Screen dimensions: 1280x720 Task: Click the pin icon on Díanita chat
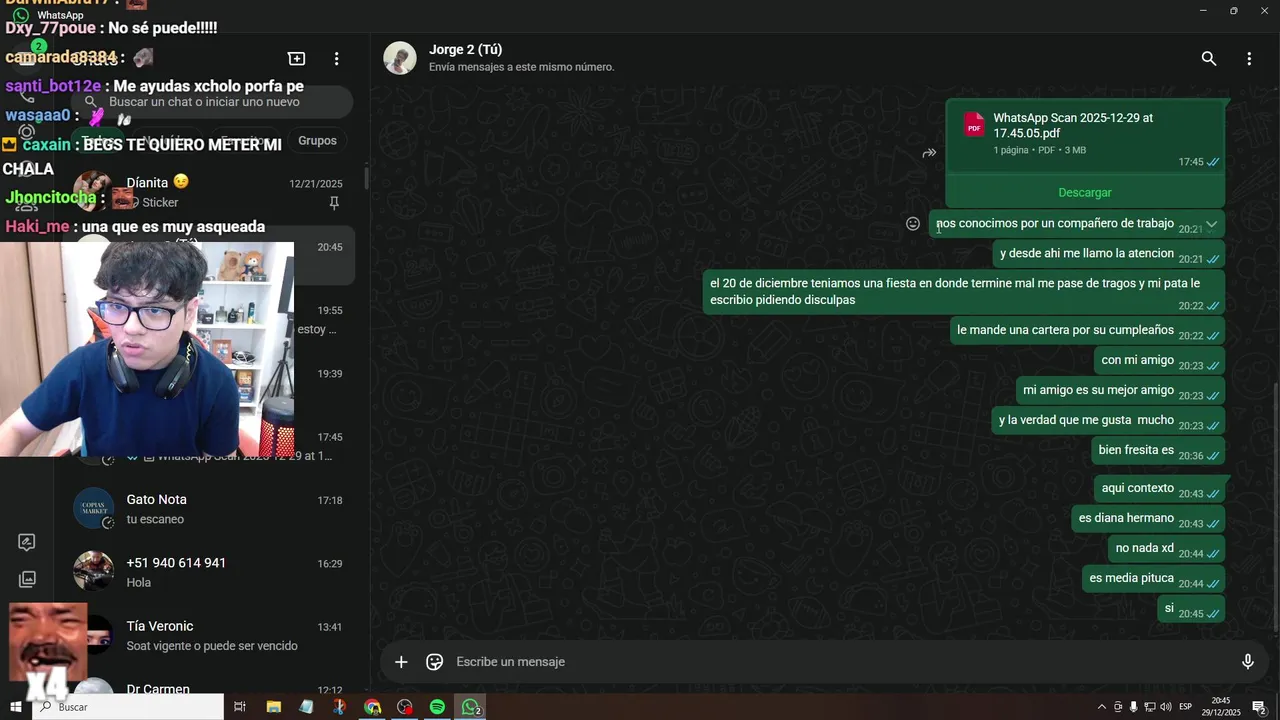(334, 203)
